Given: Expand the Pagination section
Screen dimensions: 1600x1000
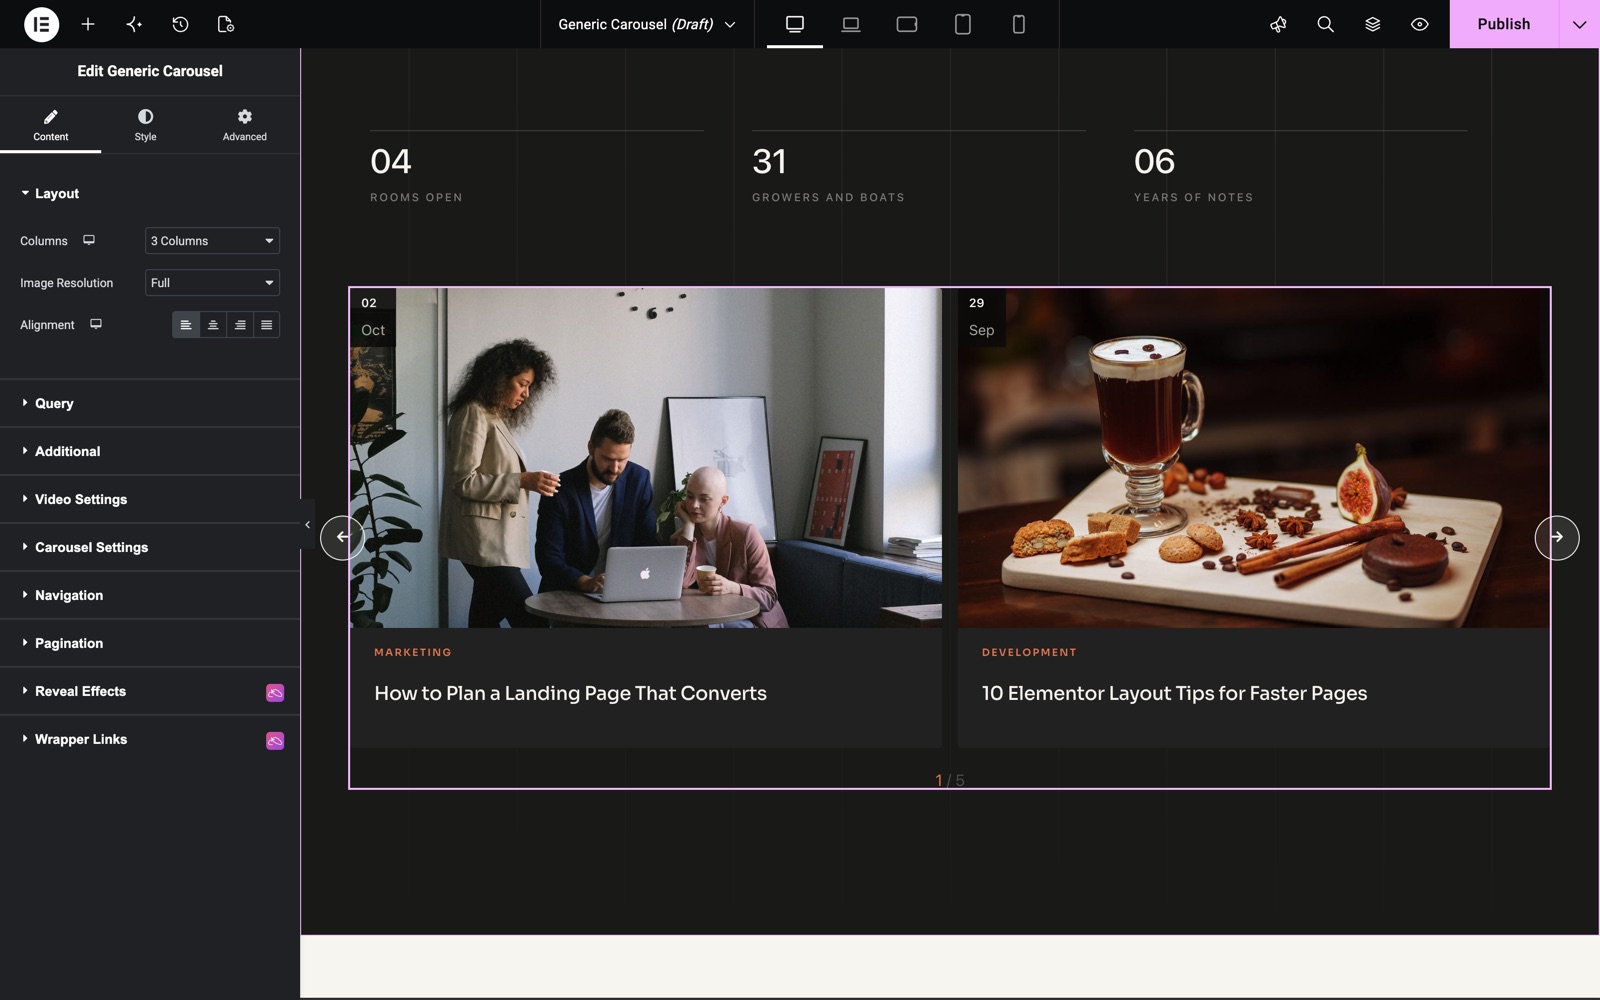Looking at the screenshot, I should pos(150,643).
